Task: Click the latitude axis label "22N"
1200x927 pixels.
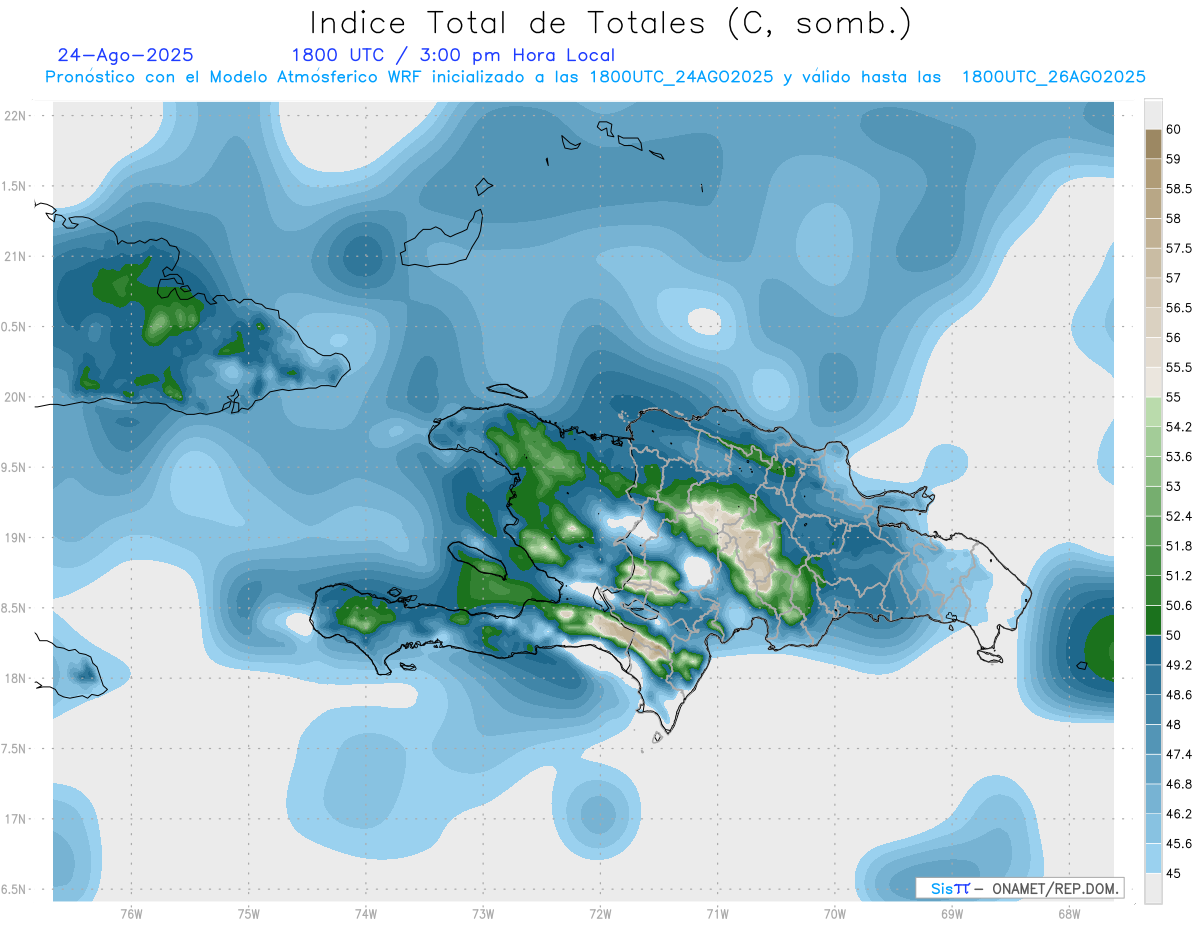Action: (x=15, y=116)
